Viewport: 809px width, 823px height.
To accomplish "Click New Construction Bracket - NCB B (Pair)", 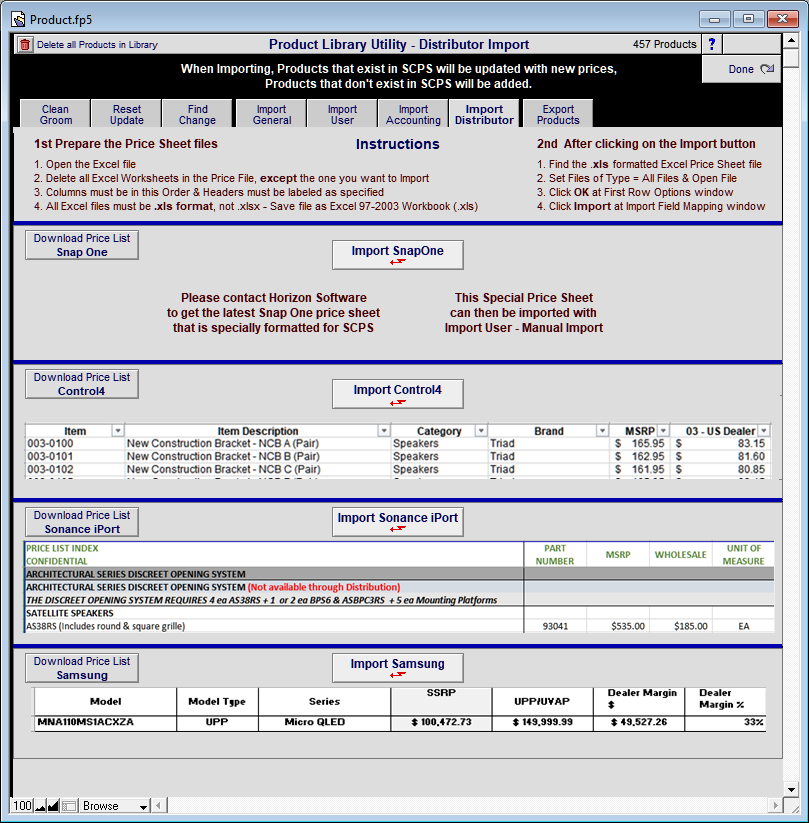I will click(x=223, y=457).
